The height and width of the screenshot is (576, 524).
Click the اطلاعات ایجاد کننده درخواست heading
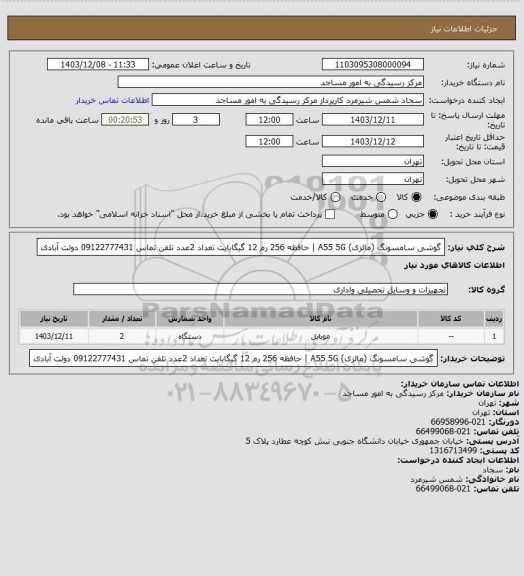coord(458,460)
